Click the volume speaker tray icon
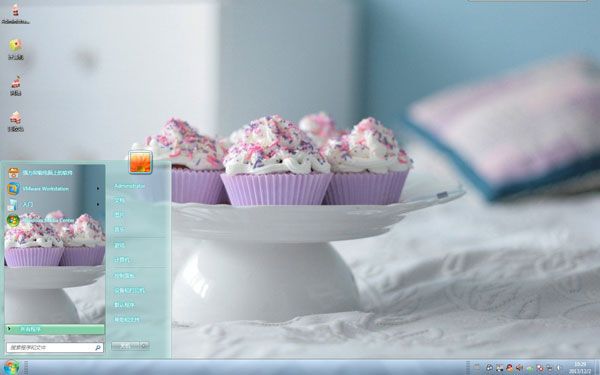This screenshot has width=600, height=375. click(519, 368)
